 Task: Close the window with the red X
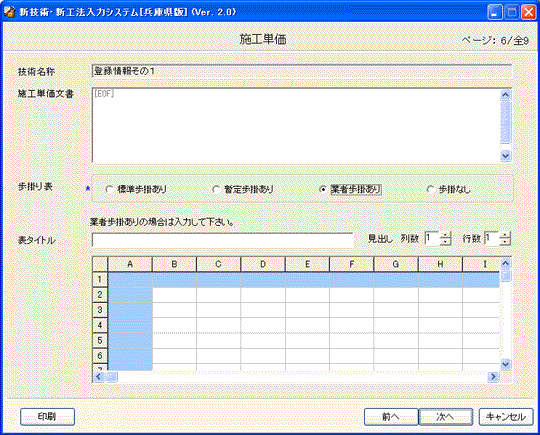(528, 12)
